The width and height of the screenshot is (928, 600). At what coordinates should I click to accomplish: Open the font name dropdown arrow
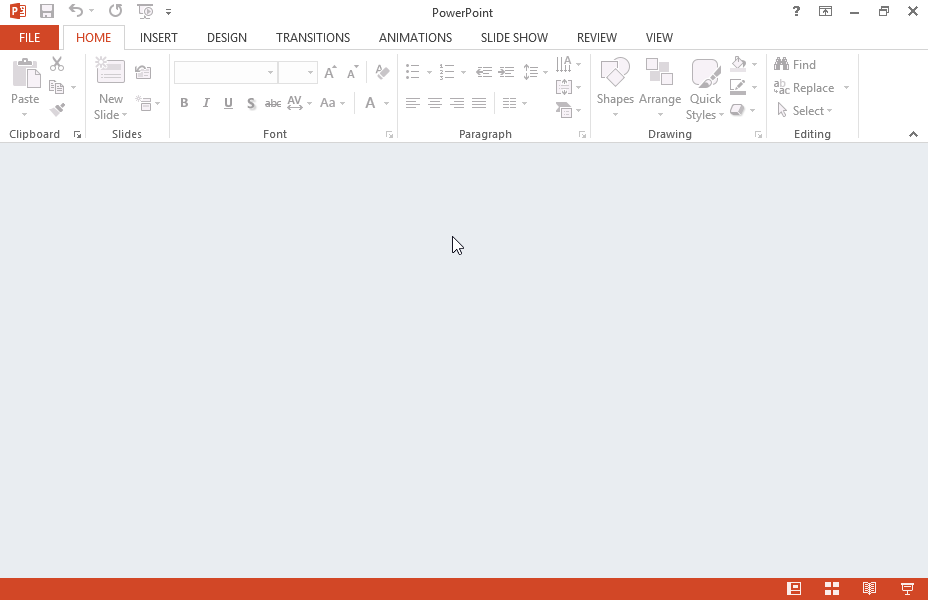[x=270, y=72]
